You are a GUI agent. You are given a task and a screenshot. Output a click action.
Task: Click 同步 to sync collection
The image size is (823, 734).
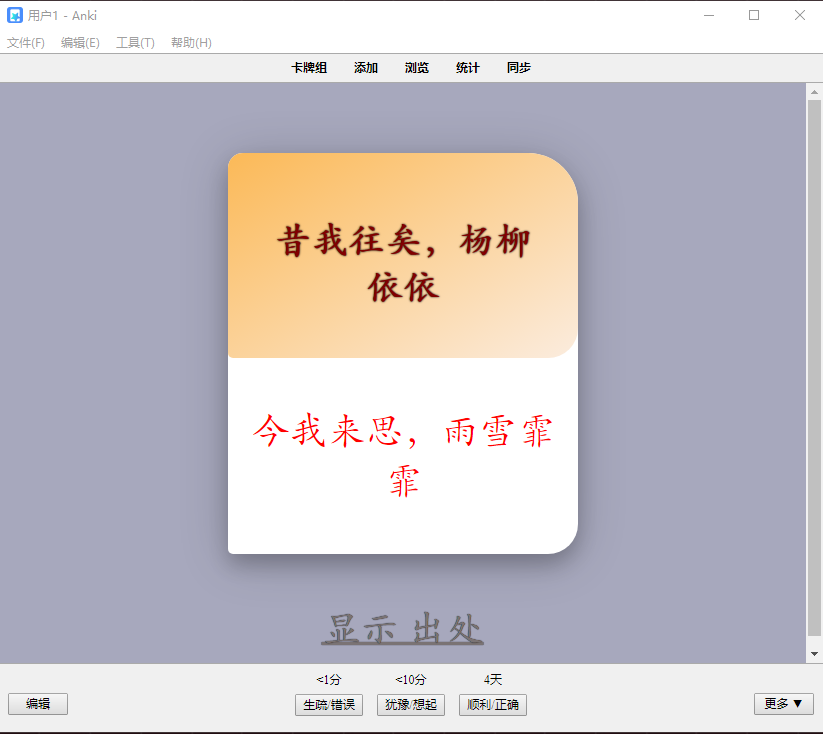(519, 68)
